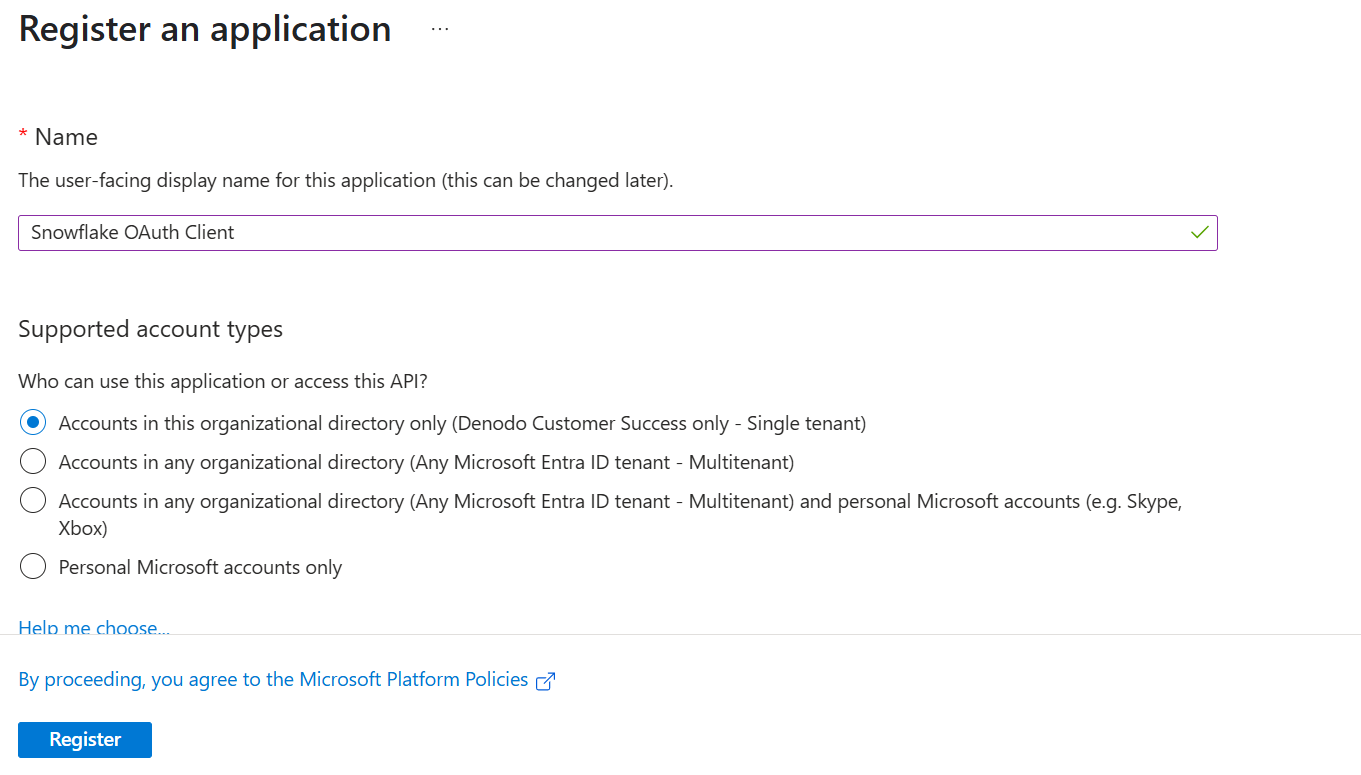Click the external link icon after Policies
The image size is (1361, 775).
tap(545, 681)
